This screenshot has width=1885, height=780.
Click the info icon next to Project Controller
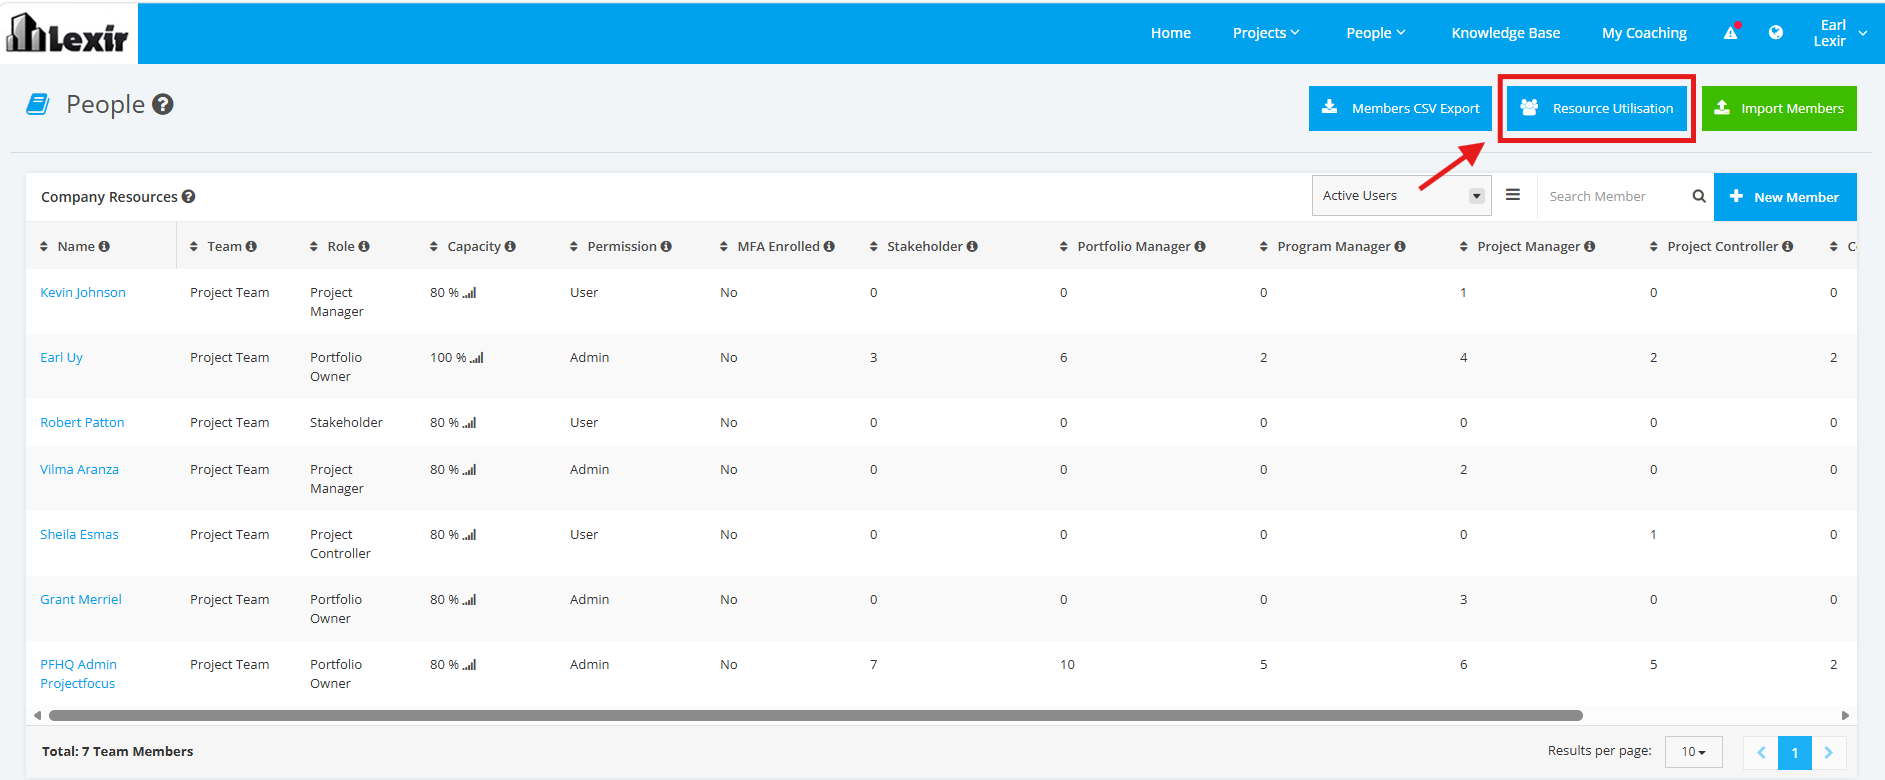click(1788, 246)
